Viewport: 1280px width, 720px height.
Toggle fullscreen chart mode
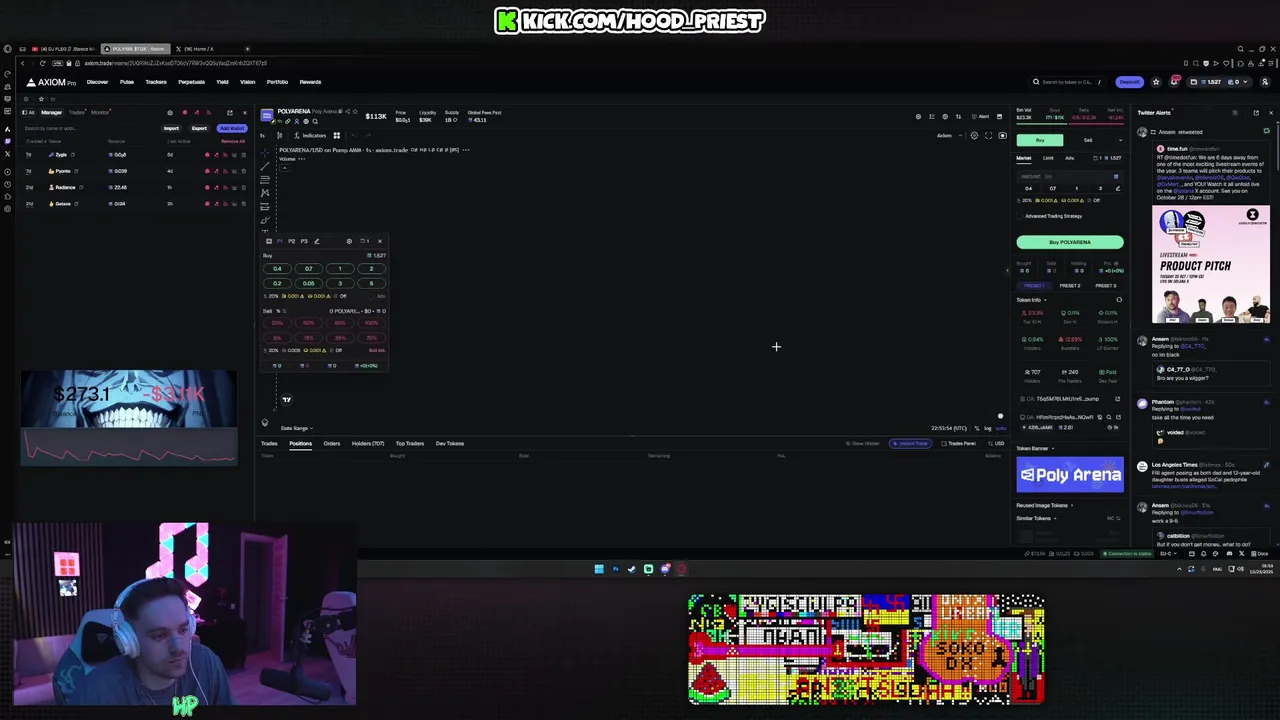[x=988, y=135]
